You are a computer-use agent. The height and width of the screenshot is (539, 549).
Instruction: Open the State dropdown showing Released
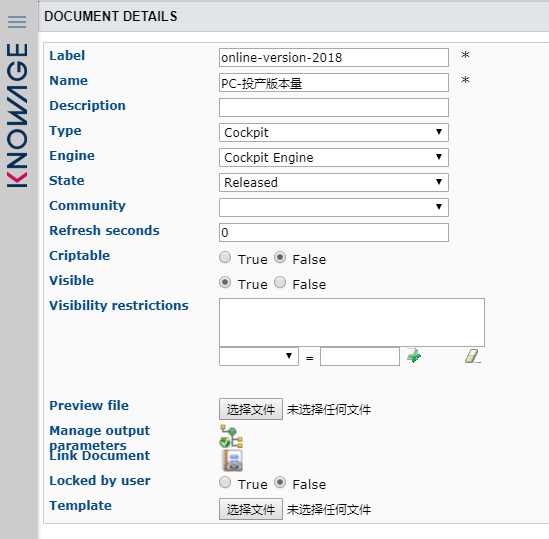334,182
